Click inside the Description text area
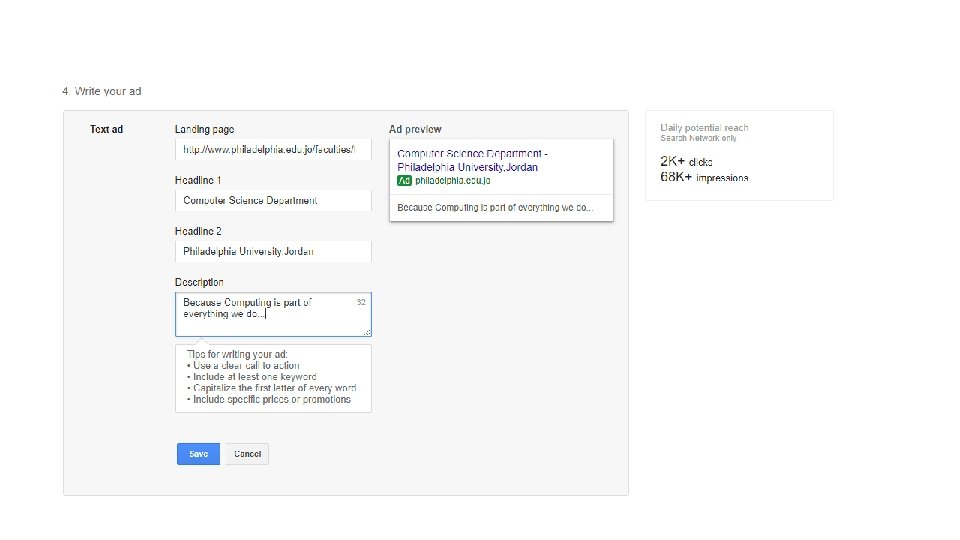 (273, 315)
